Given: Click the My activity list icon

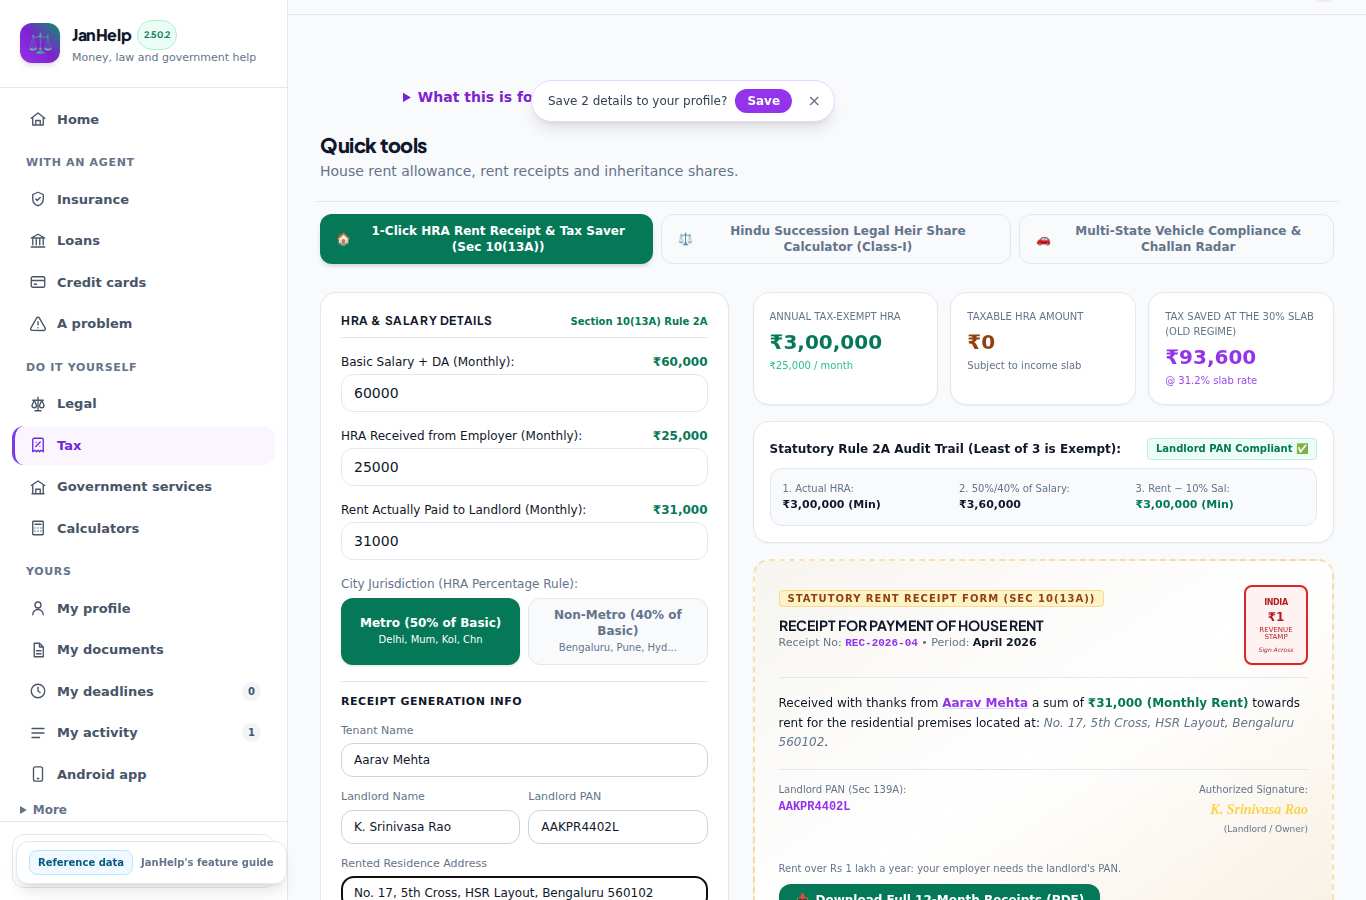Looking at the screenshot, I should pos(38,732).
